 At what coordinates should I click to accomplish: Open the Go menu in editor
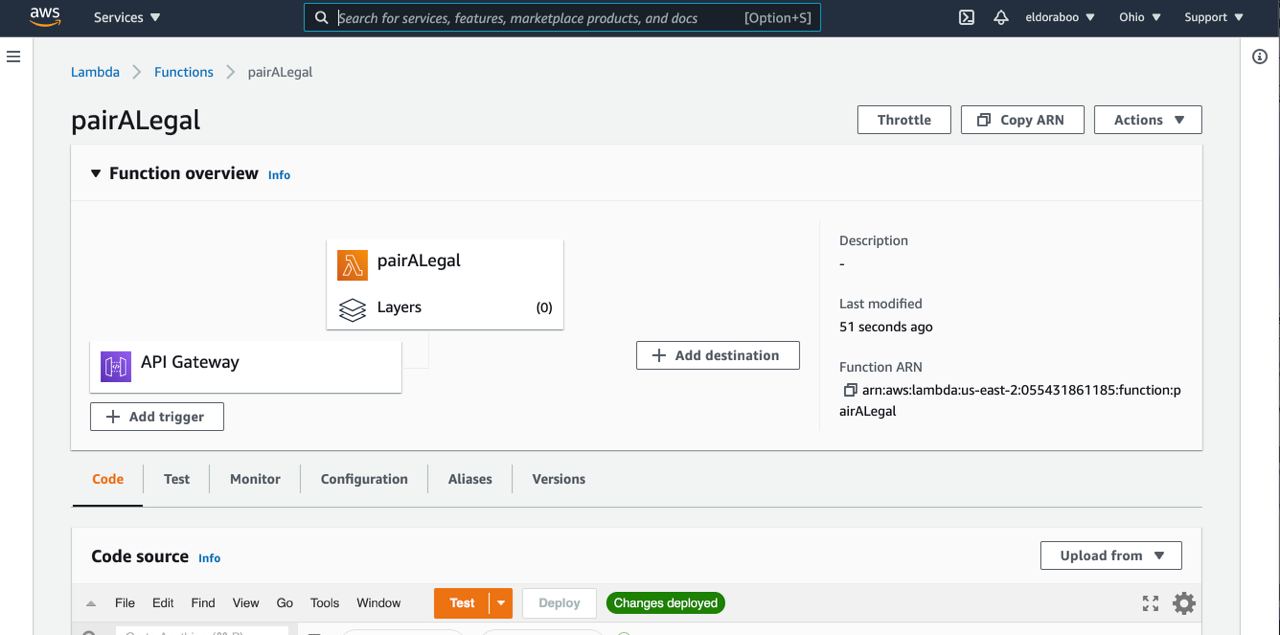[x=285, y=603]
